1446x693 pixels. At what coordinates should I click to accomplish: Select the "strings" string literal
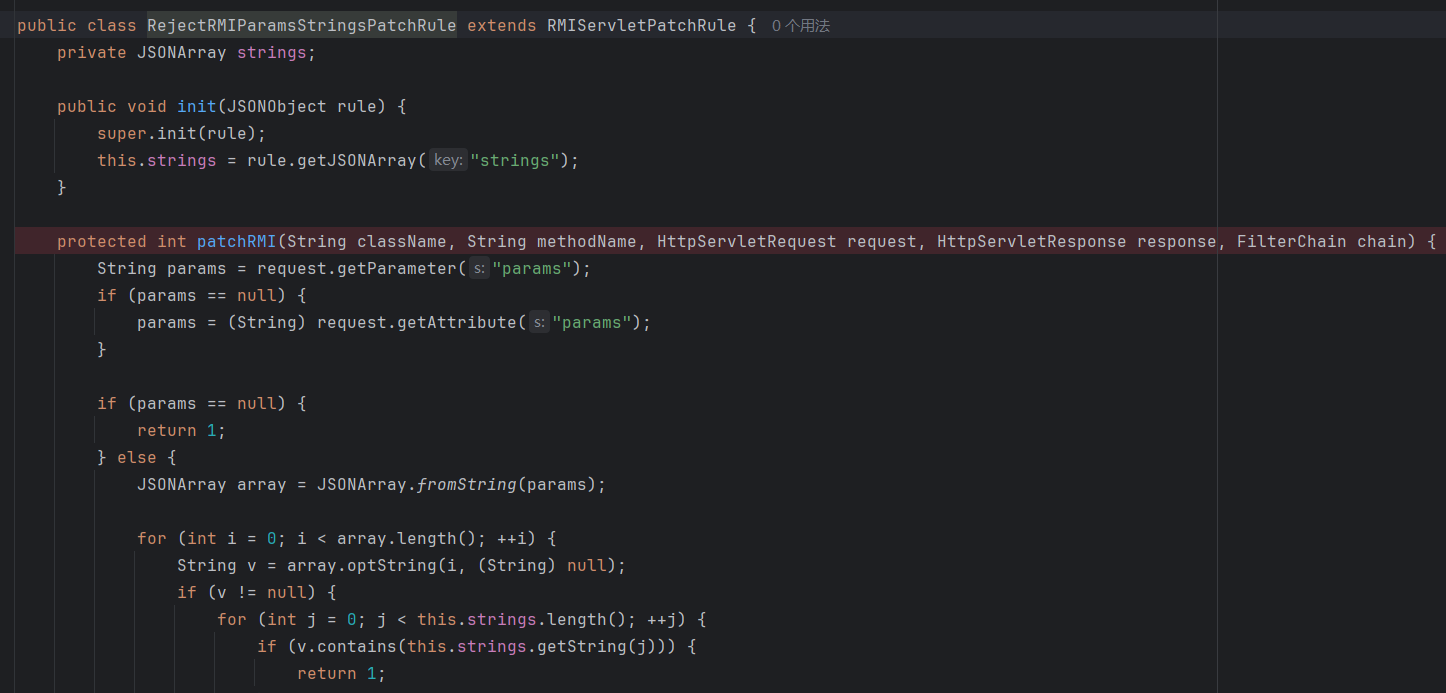tap(514, 161)
